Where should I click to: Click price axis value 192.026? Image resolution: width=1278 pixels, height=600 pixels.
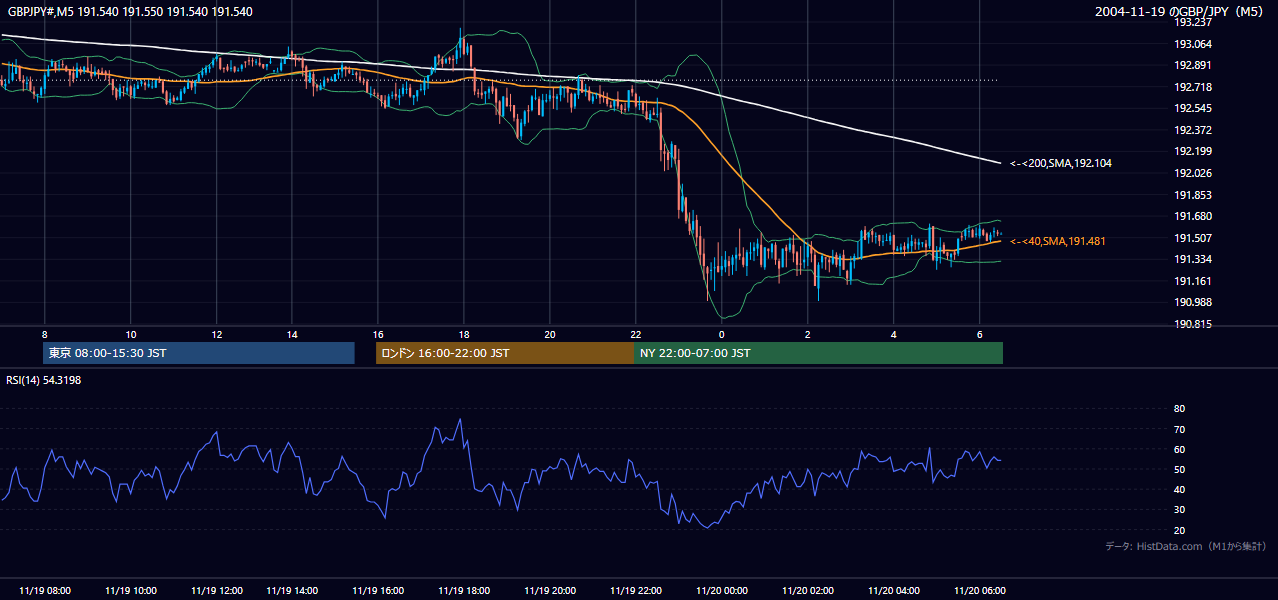(1193, 173)
